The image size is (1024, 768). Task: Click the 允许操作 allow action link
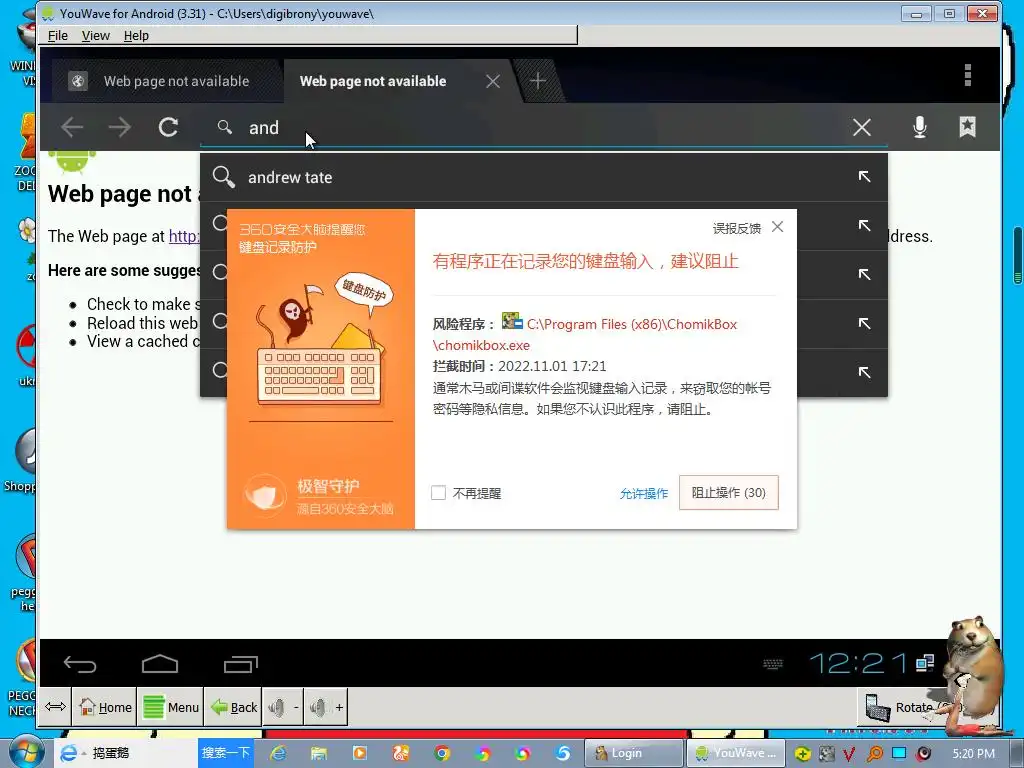(643, 493)
